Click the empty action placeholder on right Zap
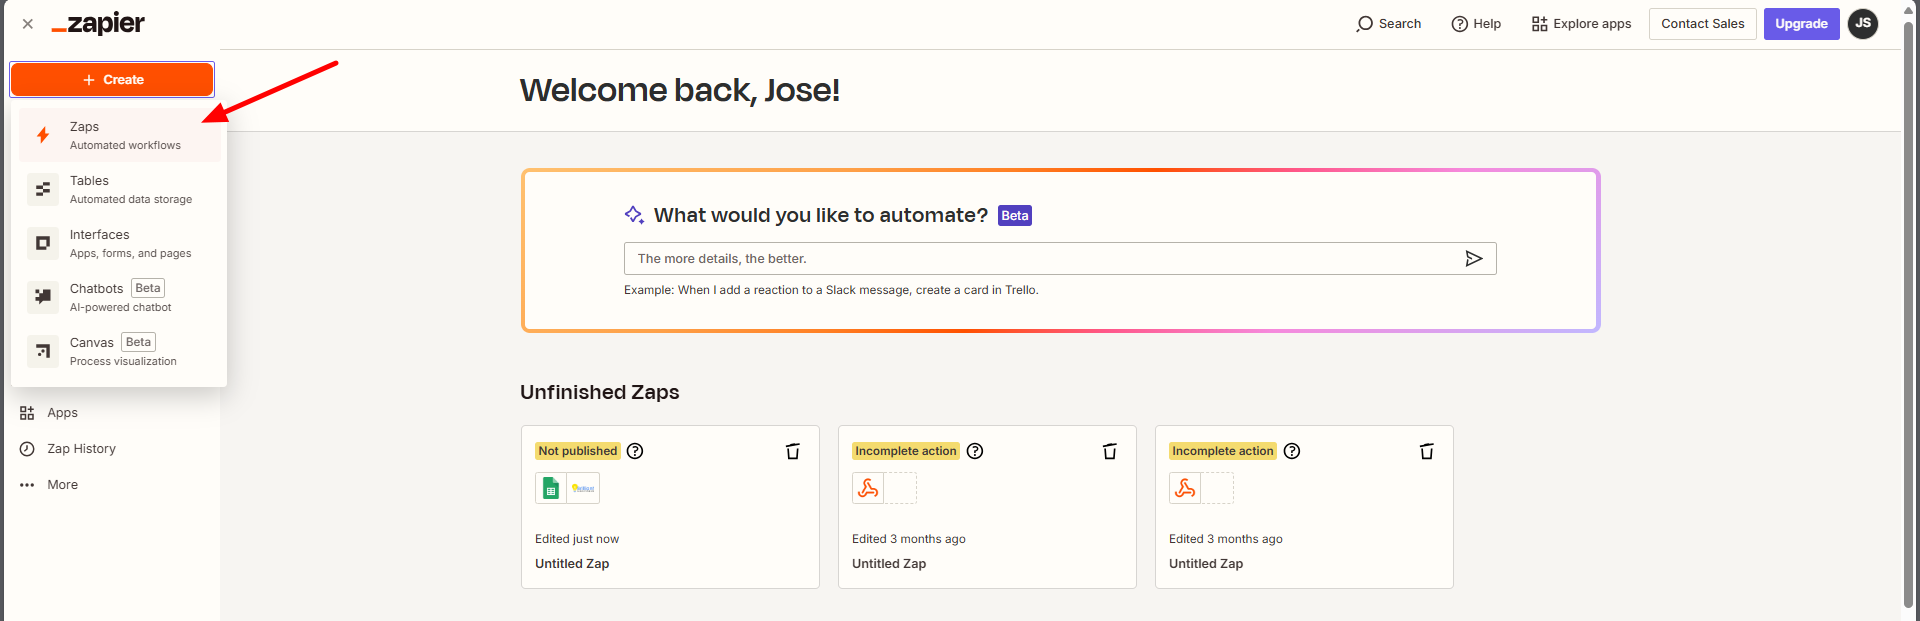 [x=1218, y=488]
